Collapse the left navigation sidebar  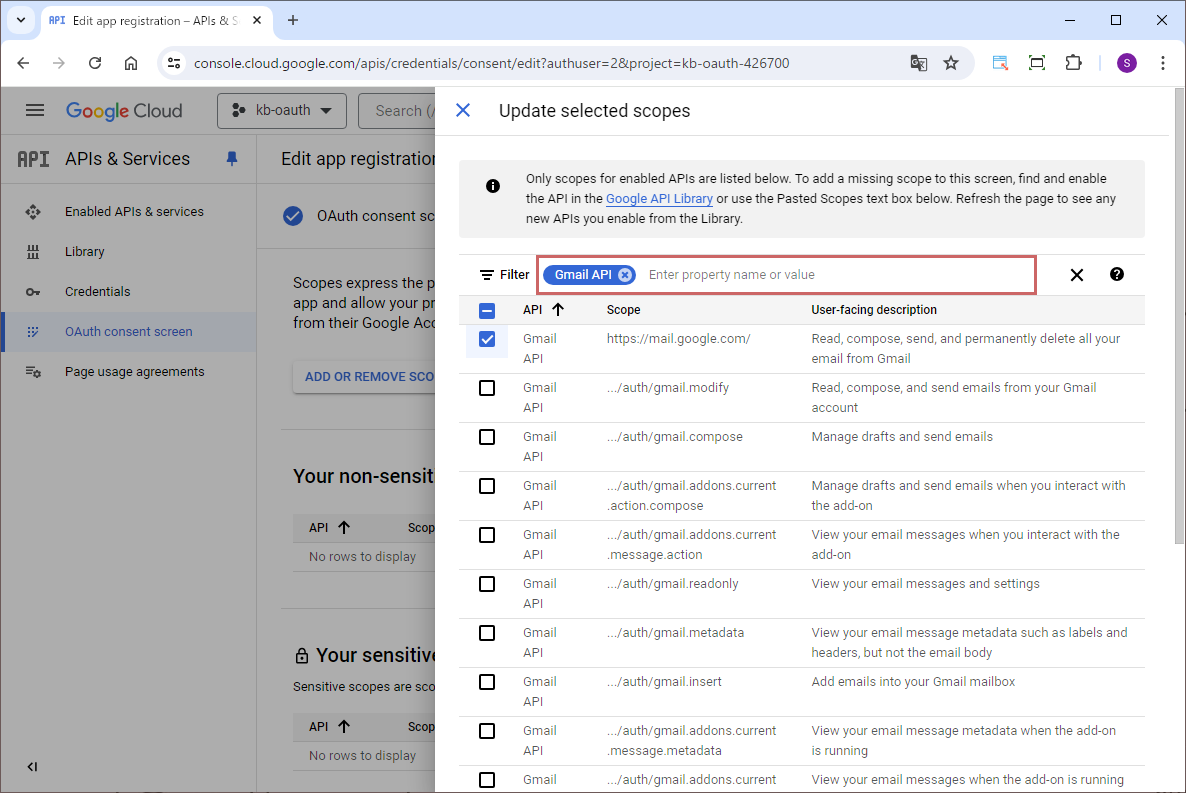[x=32, y=767]
